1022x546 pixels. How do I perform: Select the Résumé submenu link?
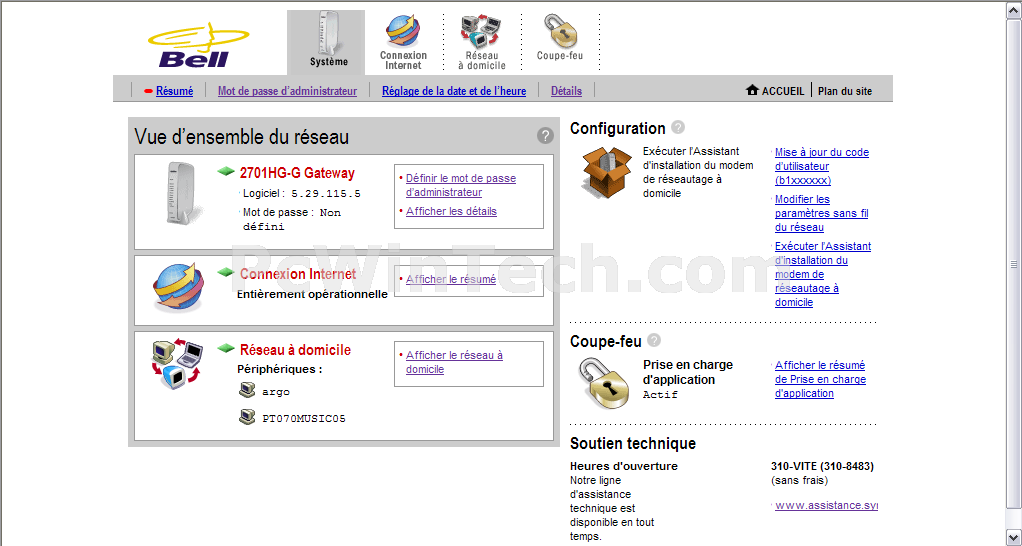[x=174, y=91]
